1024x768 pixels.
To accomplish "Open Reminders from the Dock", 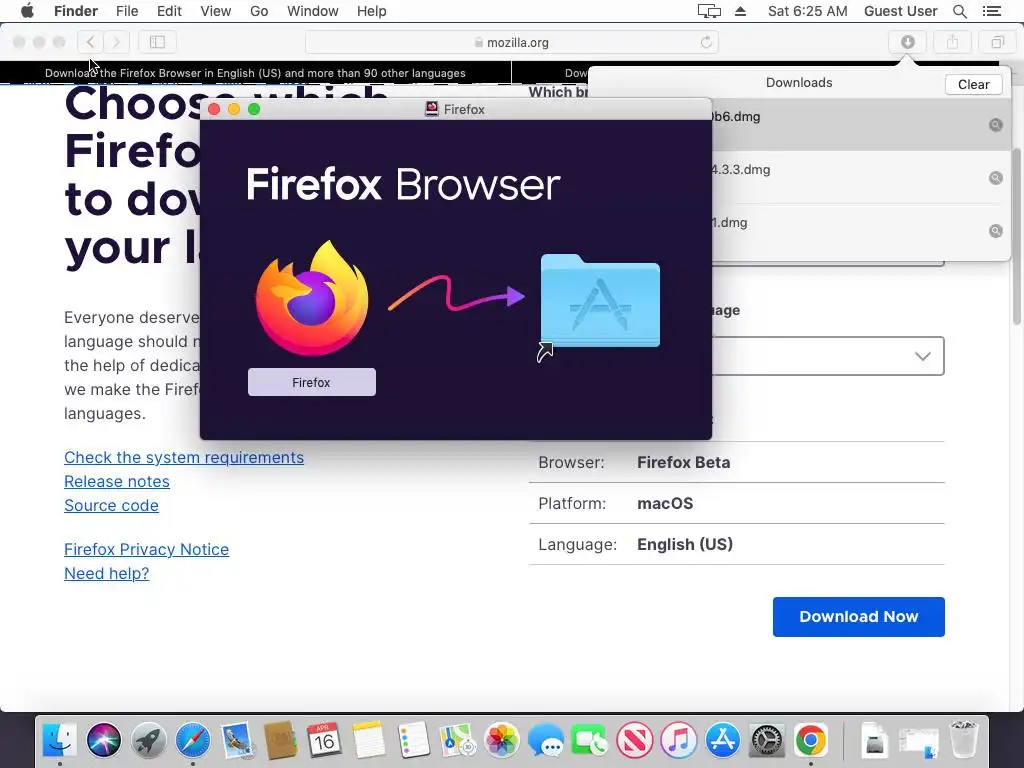I will point(413,741).
